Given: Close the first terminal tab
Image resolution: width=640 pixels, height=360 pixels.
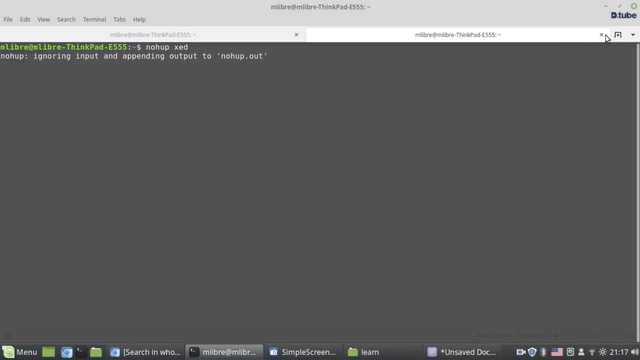Looking at the screenshot, I should point(296,35).
